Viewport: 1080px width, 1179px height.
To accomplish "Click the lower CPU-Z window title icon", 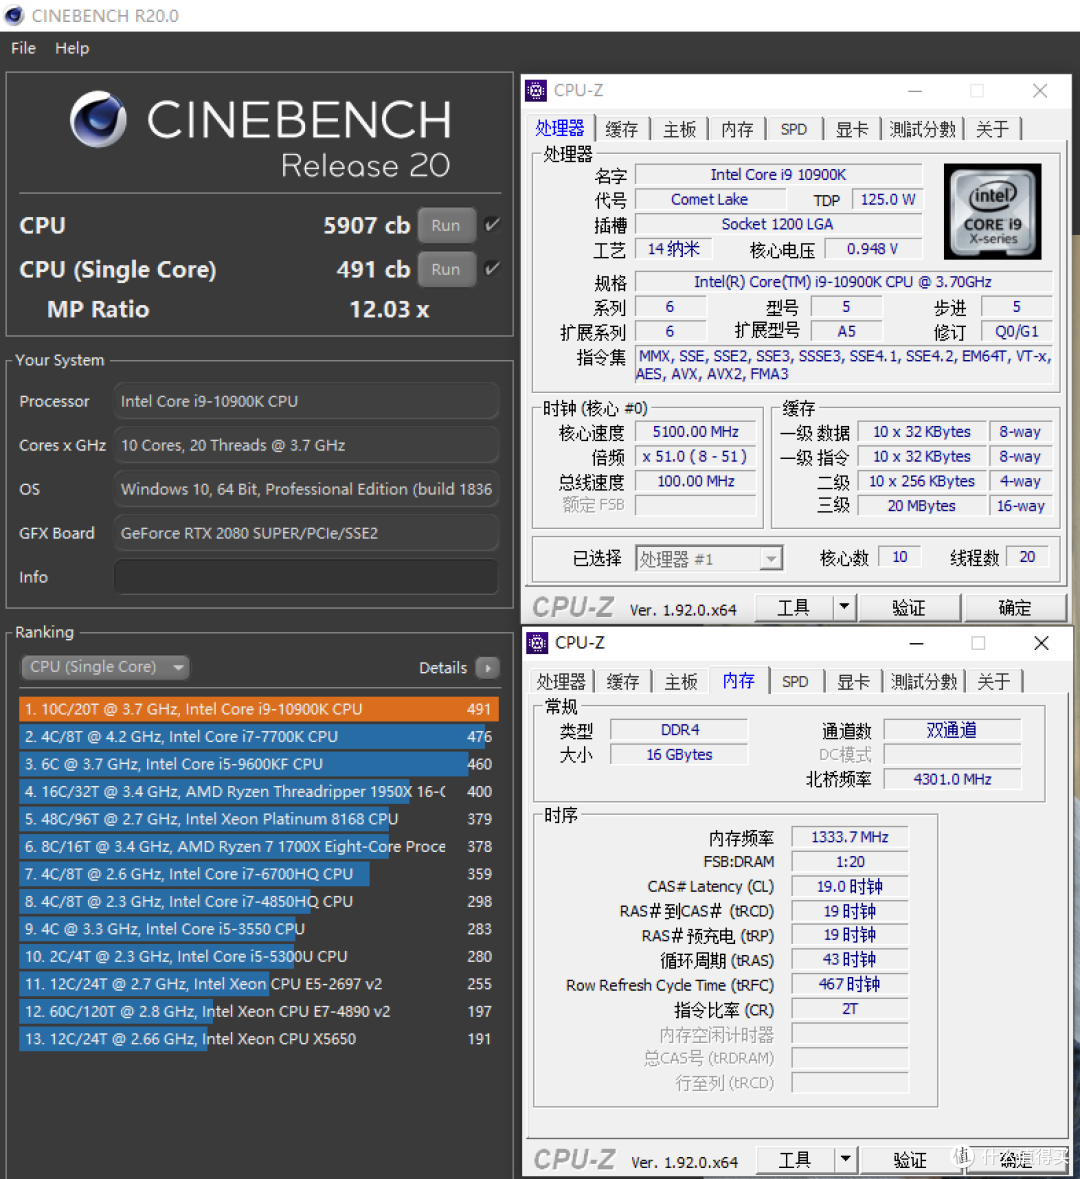I will (x=537, y=643).
